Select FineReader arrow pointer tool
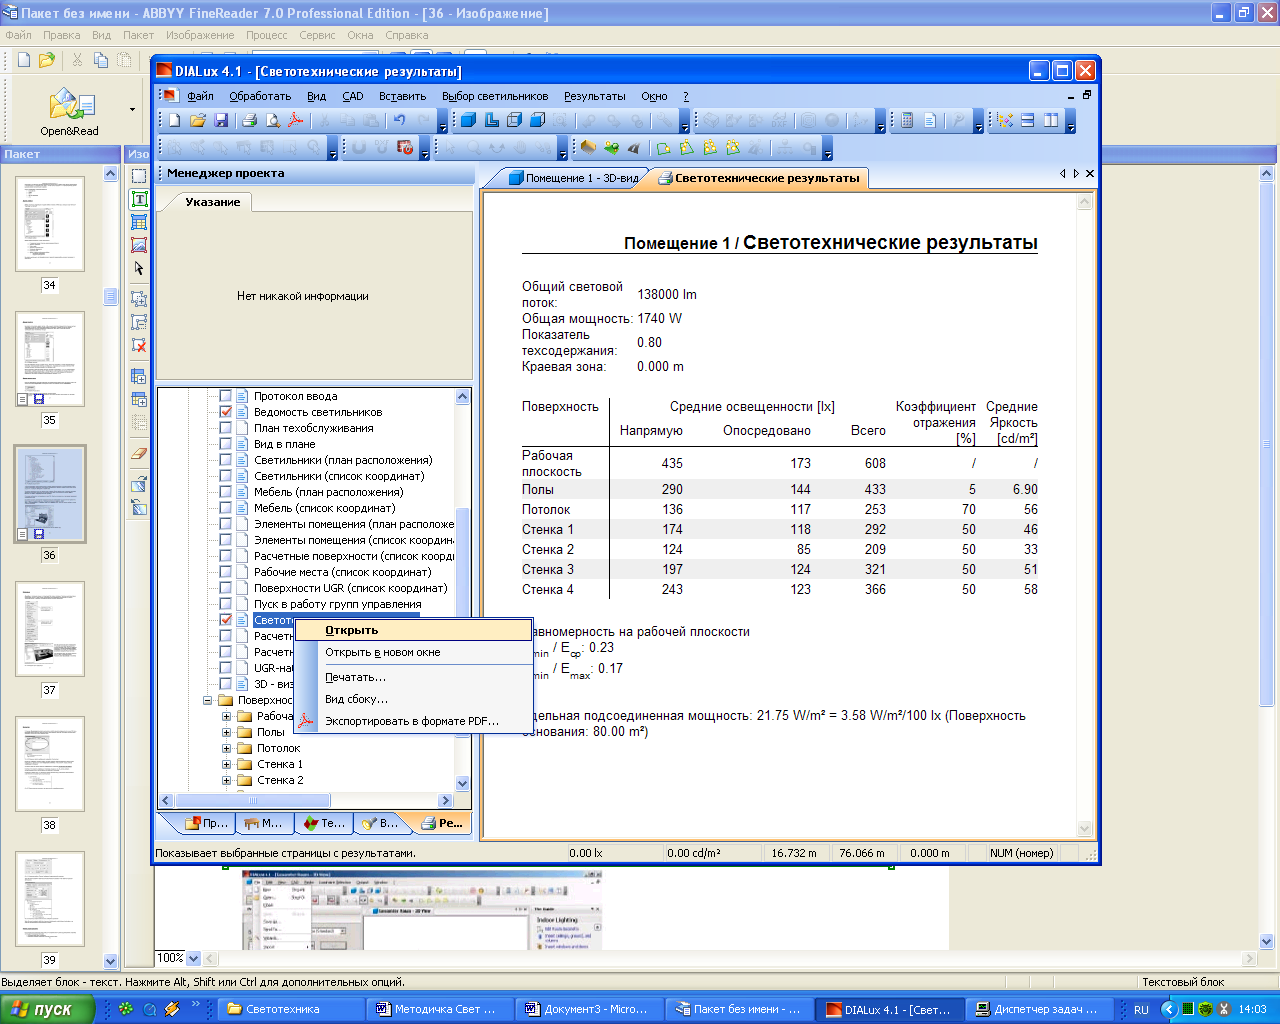 pos(139,268)
